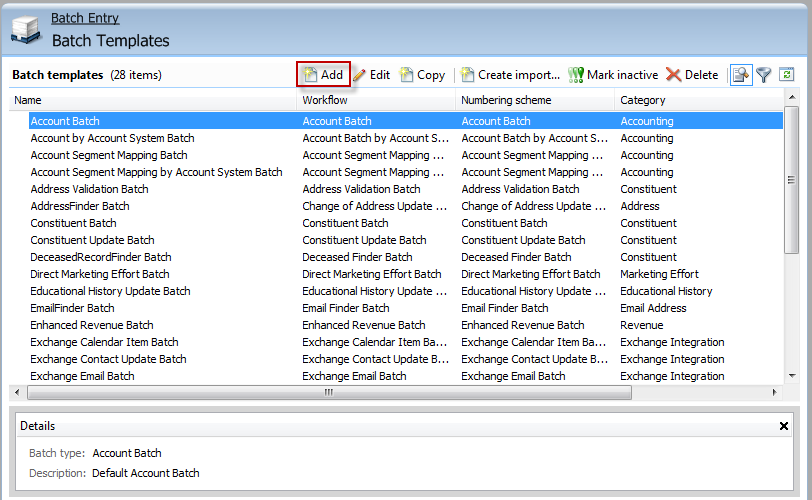The height and width of the screenshot is (500, 812).
Task: Toggle the show details pane icon
Action: 740,75
